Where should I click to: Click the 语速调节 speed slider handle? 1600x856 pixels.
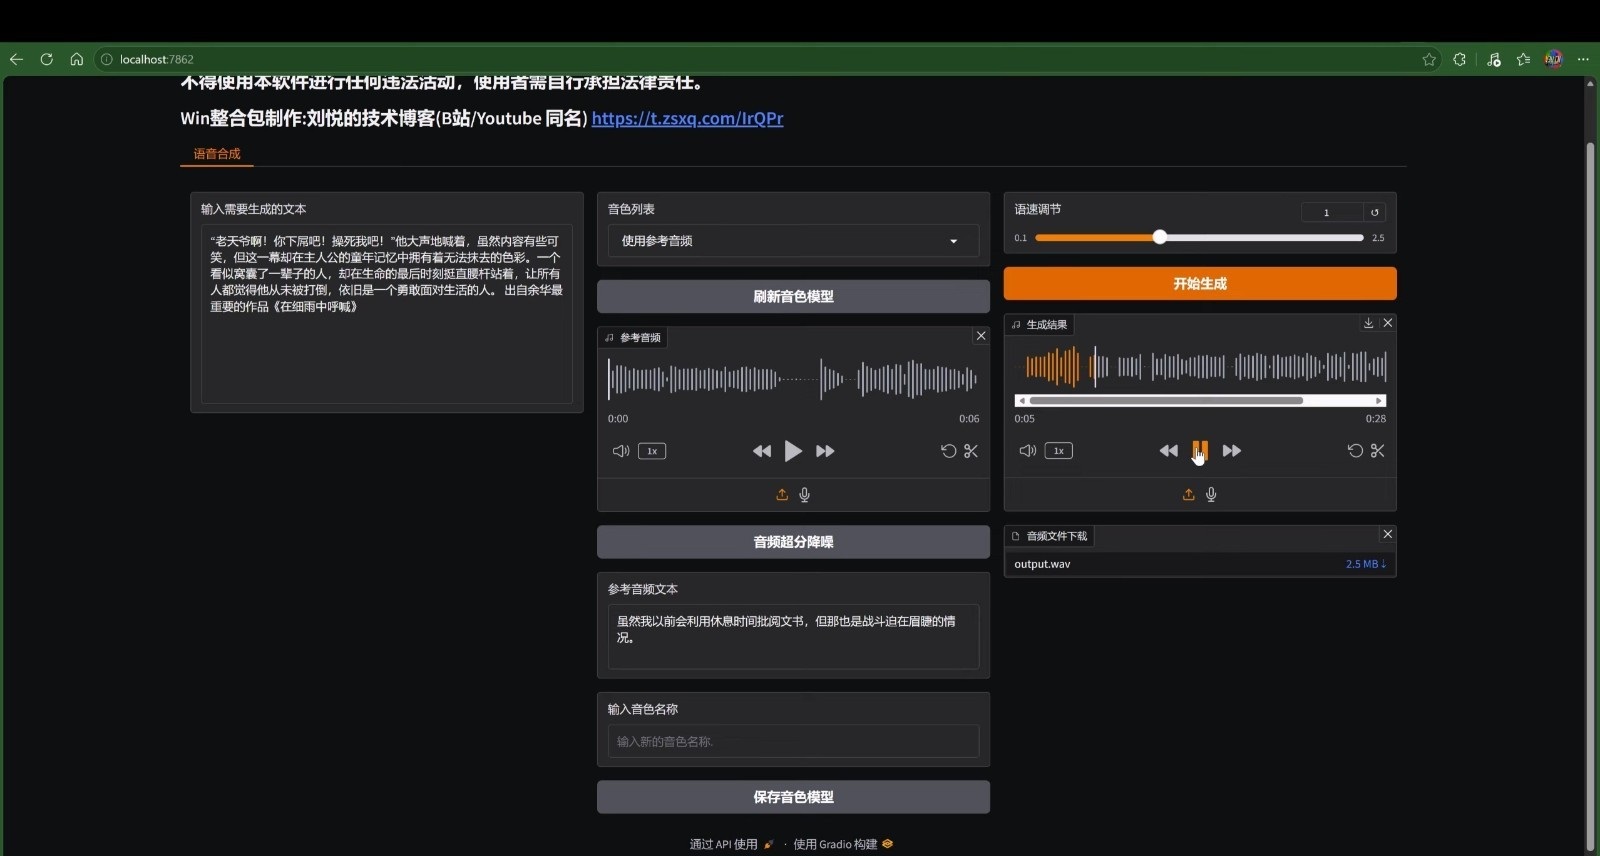tap(1159, 237)
